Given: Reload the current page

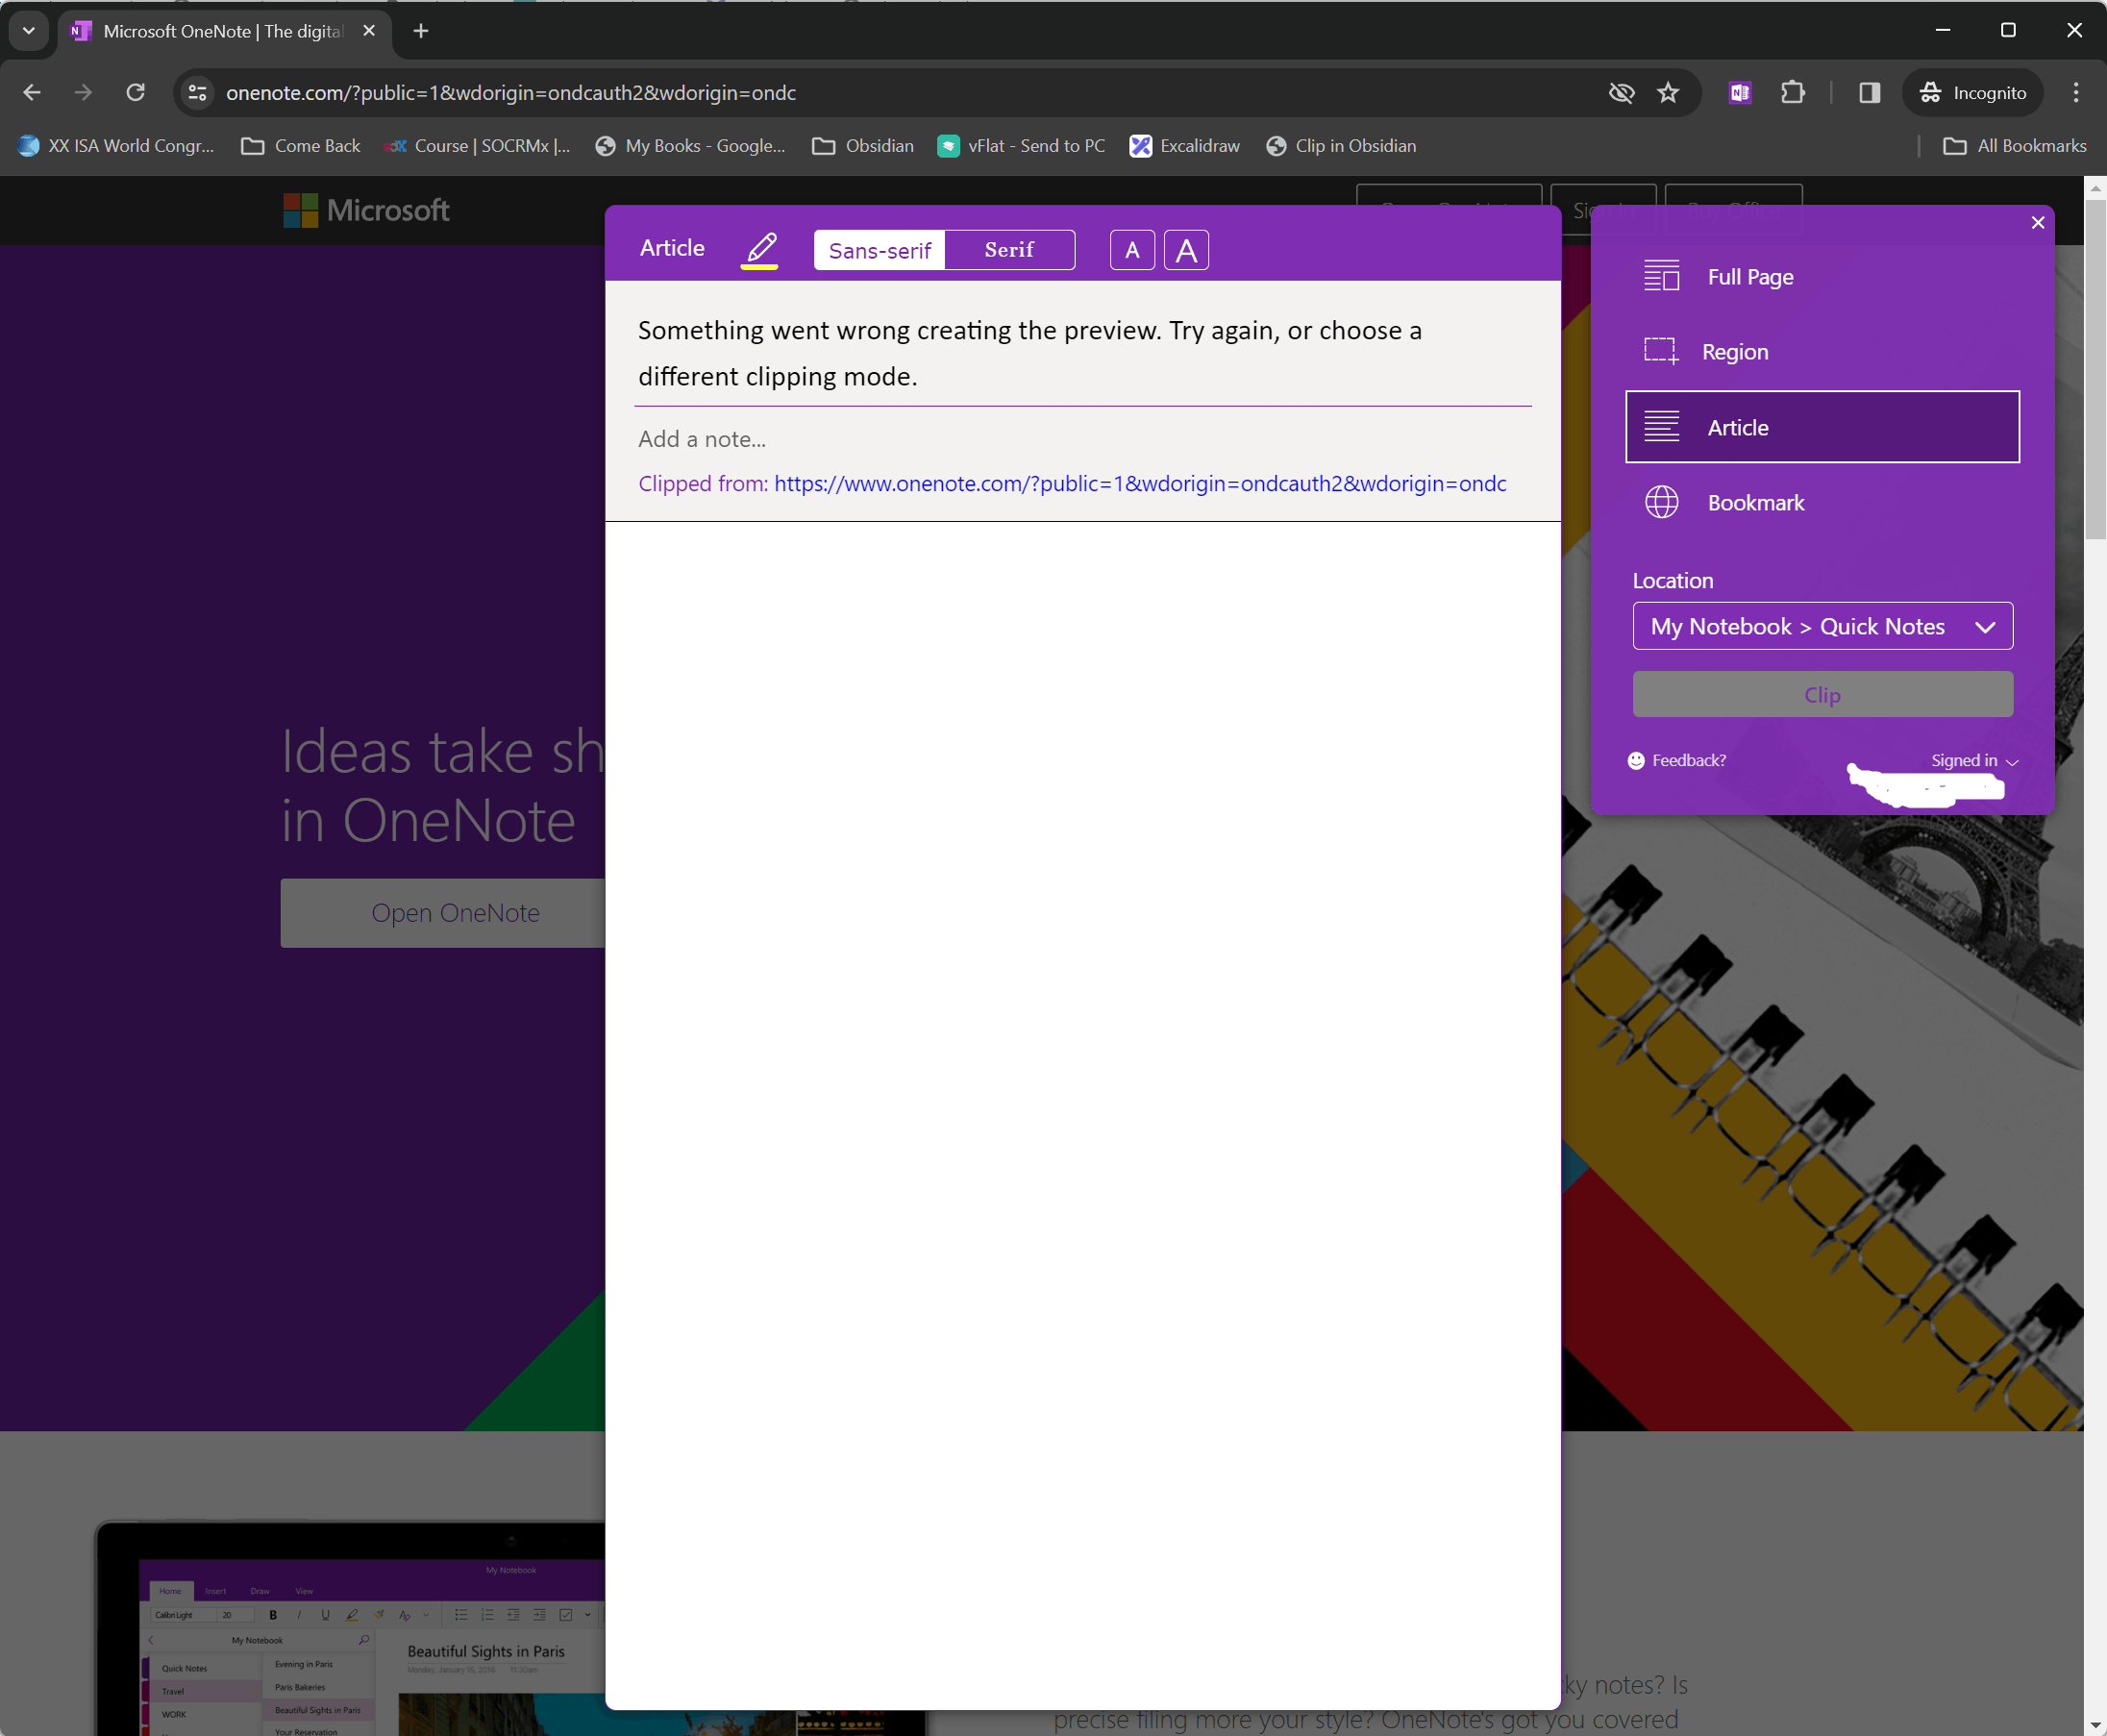Looking at the screenshot, I should coord(136,93).
